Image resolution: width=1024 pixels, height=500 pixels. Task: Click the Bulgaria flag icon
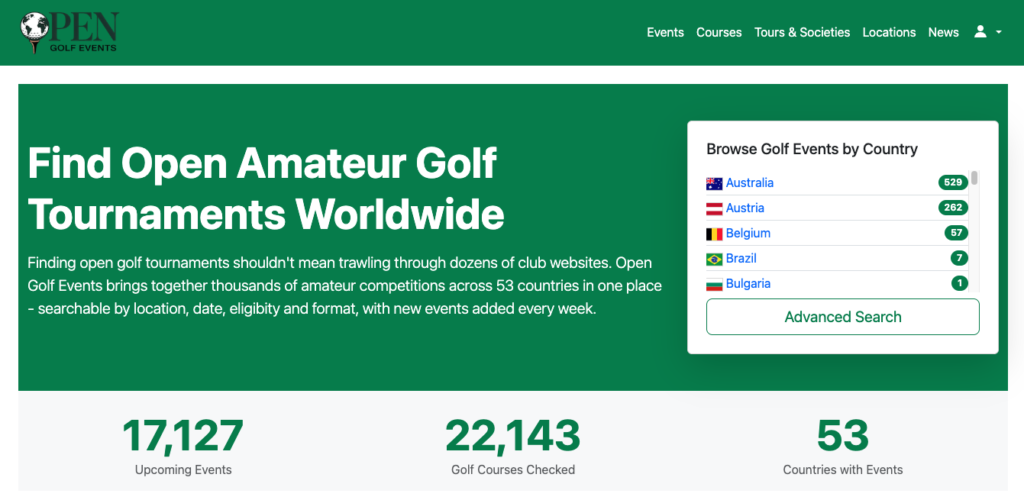[714, 285]
